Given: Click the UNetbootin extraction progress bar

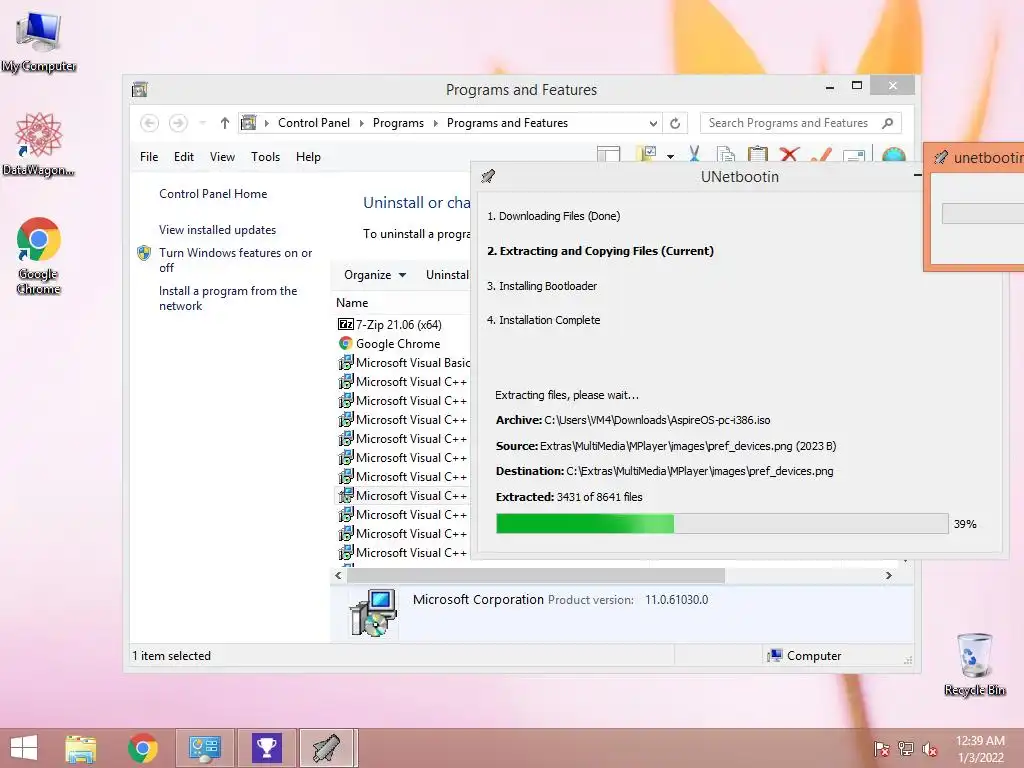Looking at the screenshot, I should [722, 524].
